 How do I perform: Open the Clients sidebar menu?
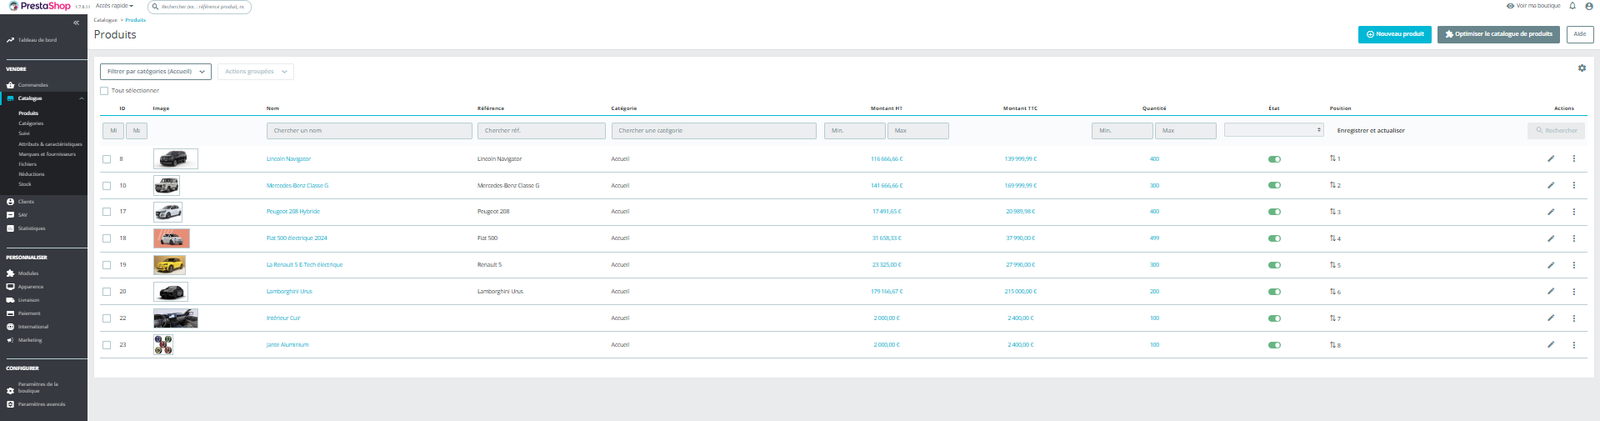[26, 201]
